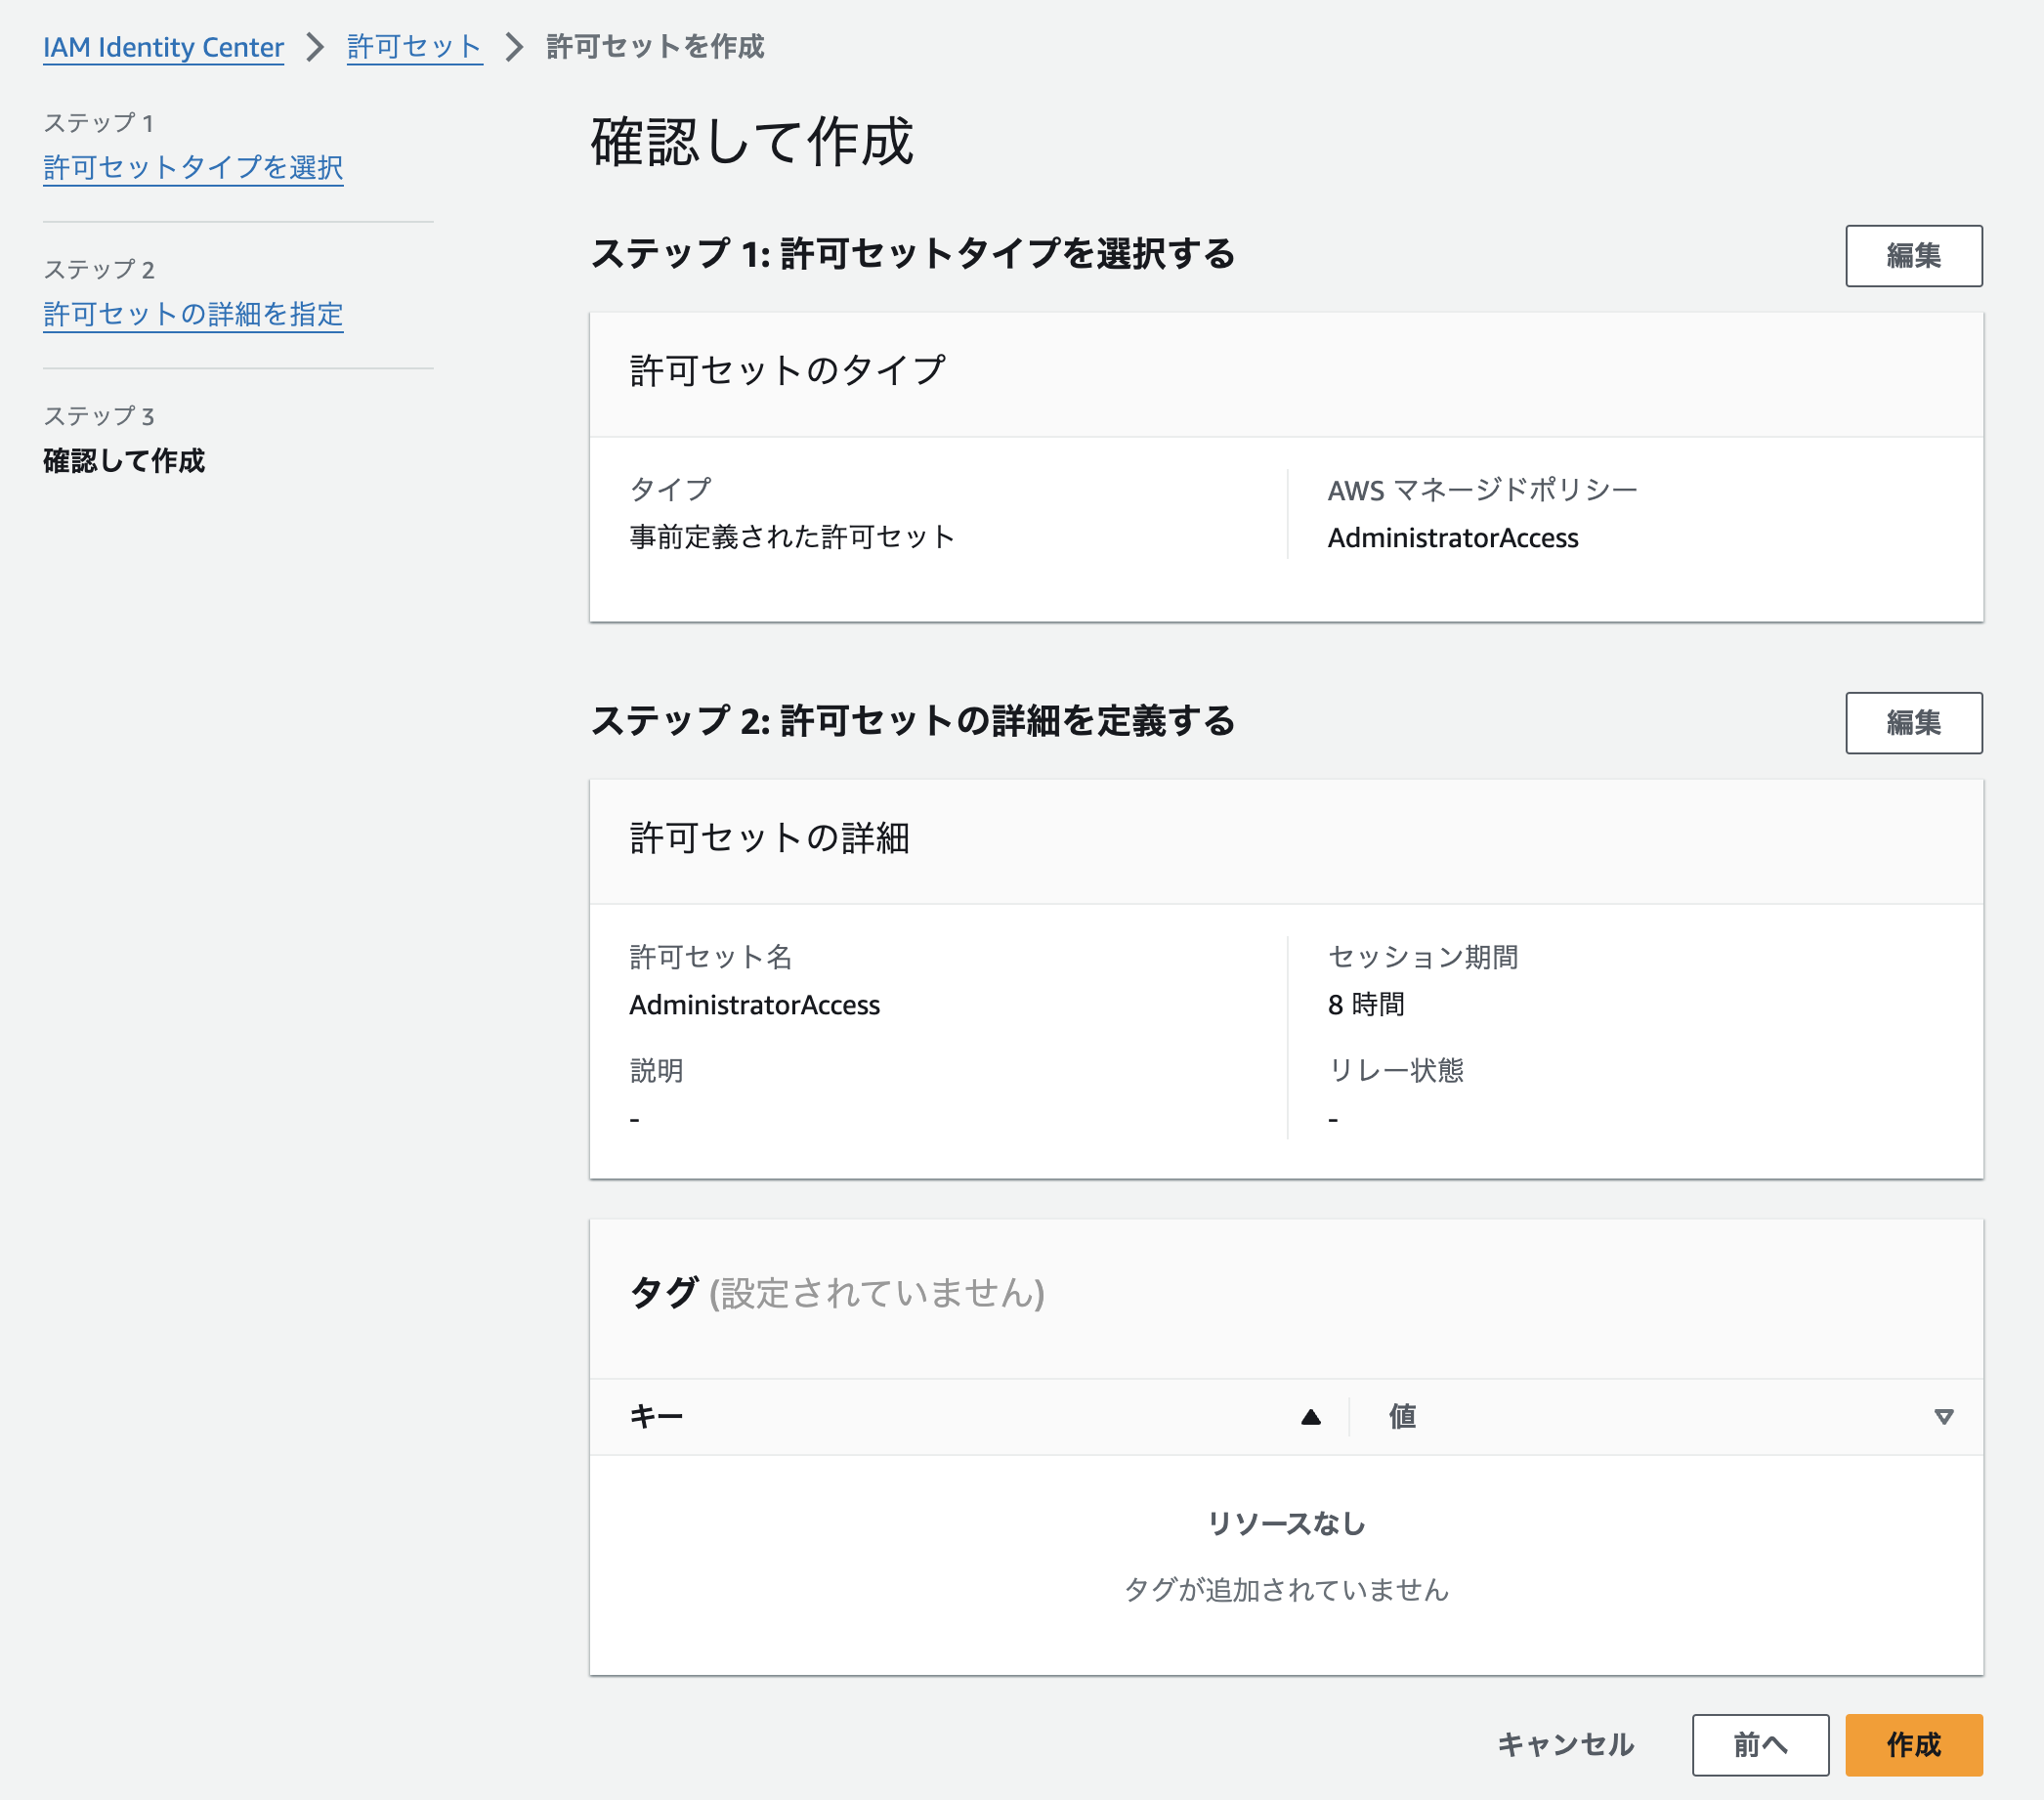This screenshot has height=1800, width=2044.
Task: Click 許可セットの詳細を指定 step 2 link
Action: (192, 313)
